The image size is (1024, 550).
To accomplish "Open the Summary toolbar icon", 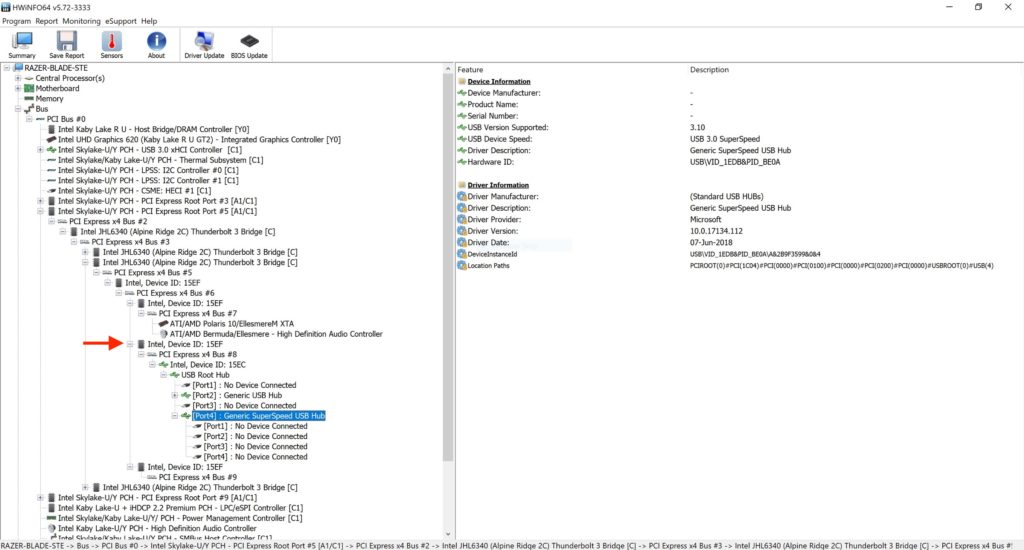I will pyautogui.click(x=22, y=43).
